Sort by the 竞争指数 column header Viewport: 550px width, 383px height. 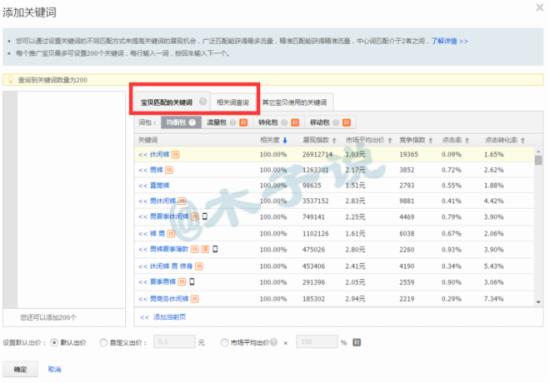pyautogui.click(x=416, y=140)
